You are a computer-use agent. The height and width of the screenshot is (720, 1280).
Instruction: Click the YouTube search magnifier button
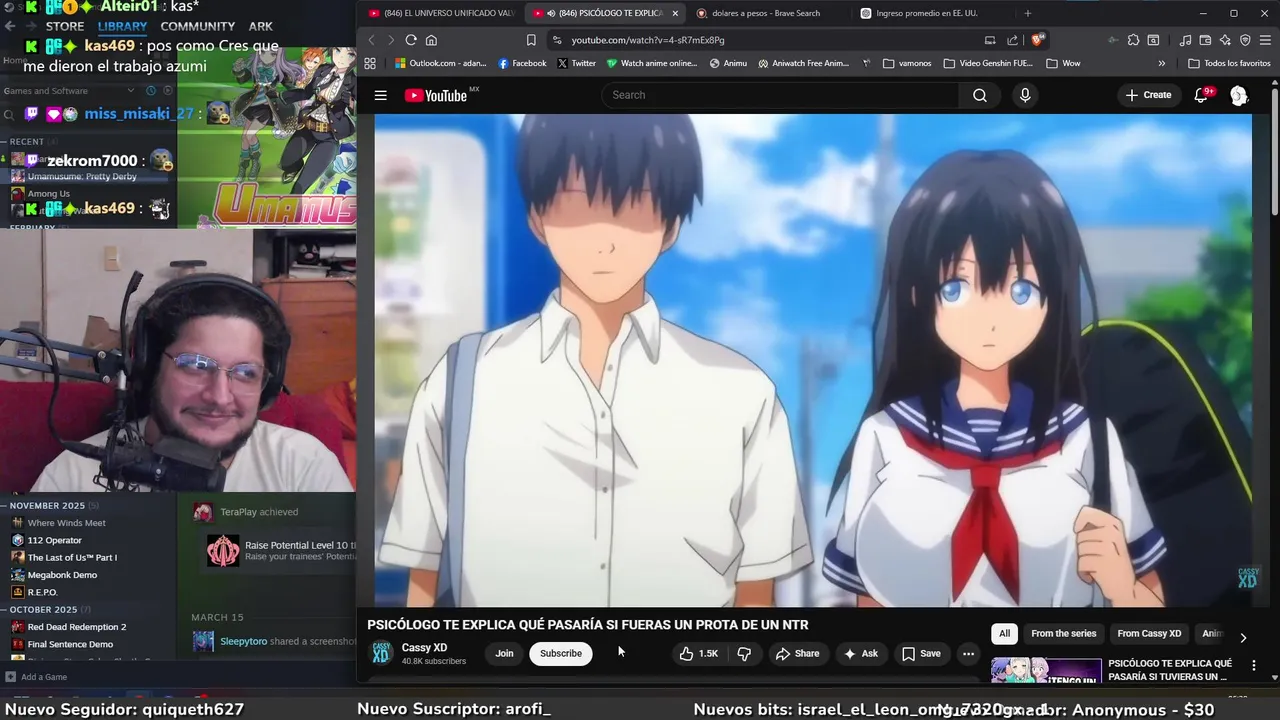[980, 95]
